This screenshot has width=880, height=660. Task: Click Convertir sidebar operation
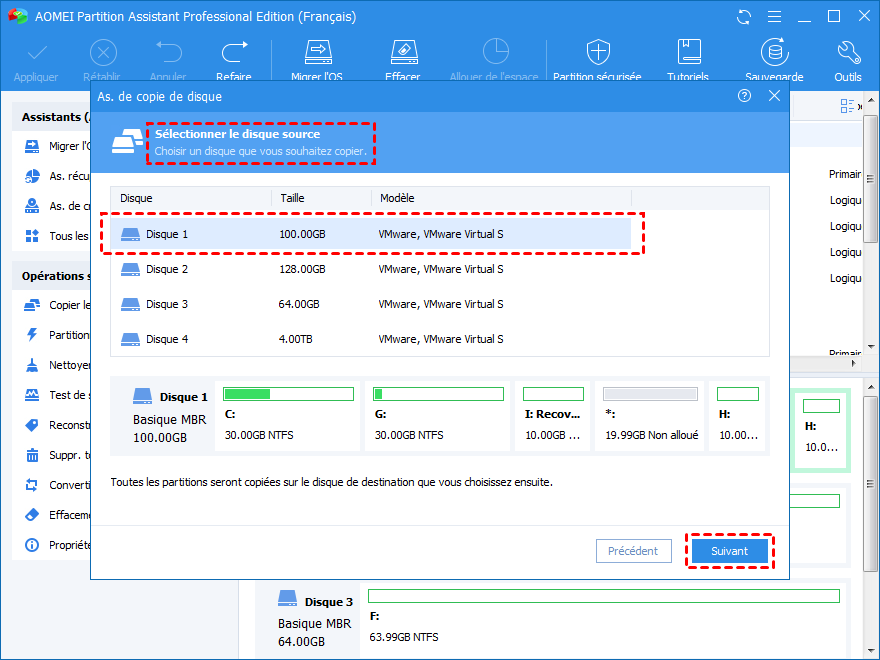57,485
